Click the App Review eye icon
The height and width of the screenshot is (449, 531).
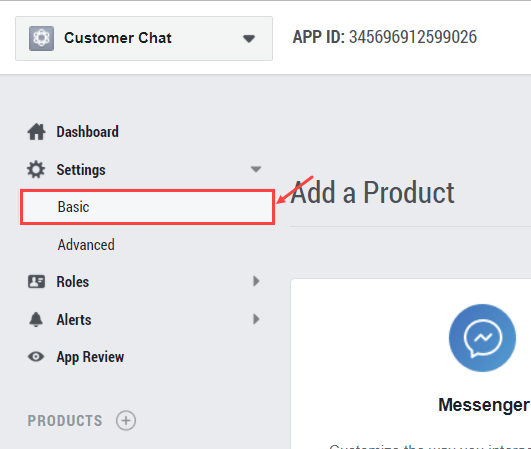pos(36,357)
